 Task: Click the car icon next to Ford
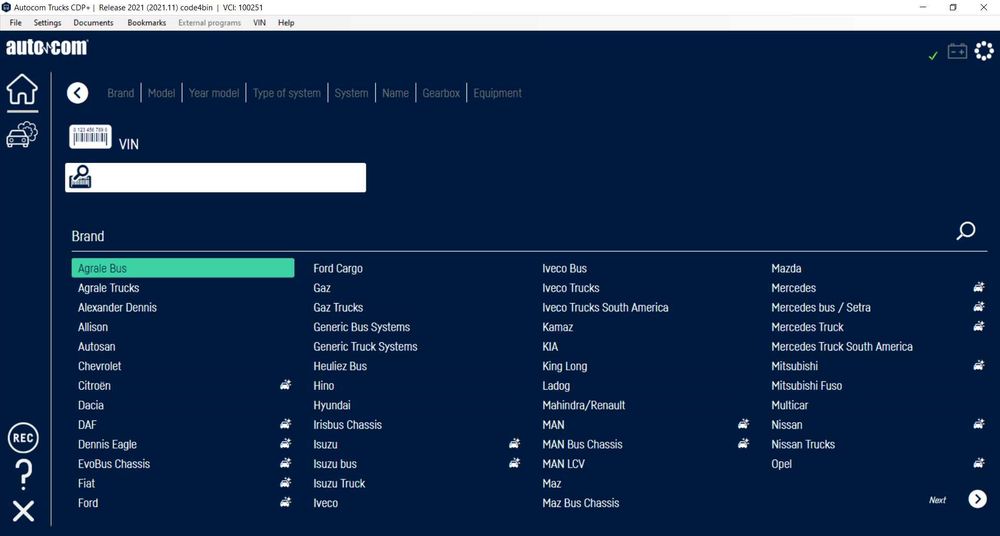286,502
